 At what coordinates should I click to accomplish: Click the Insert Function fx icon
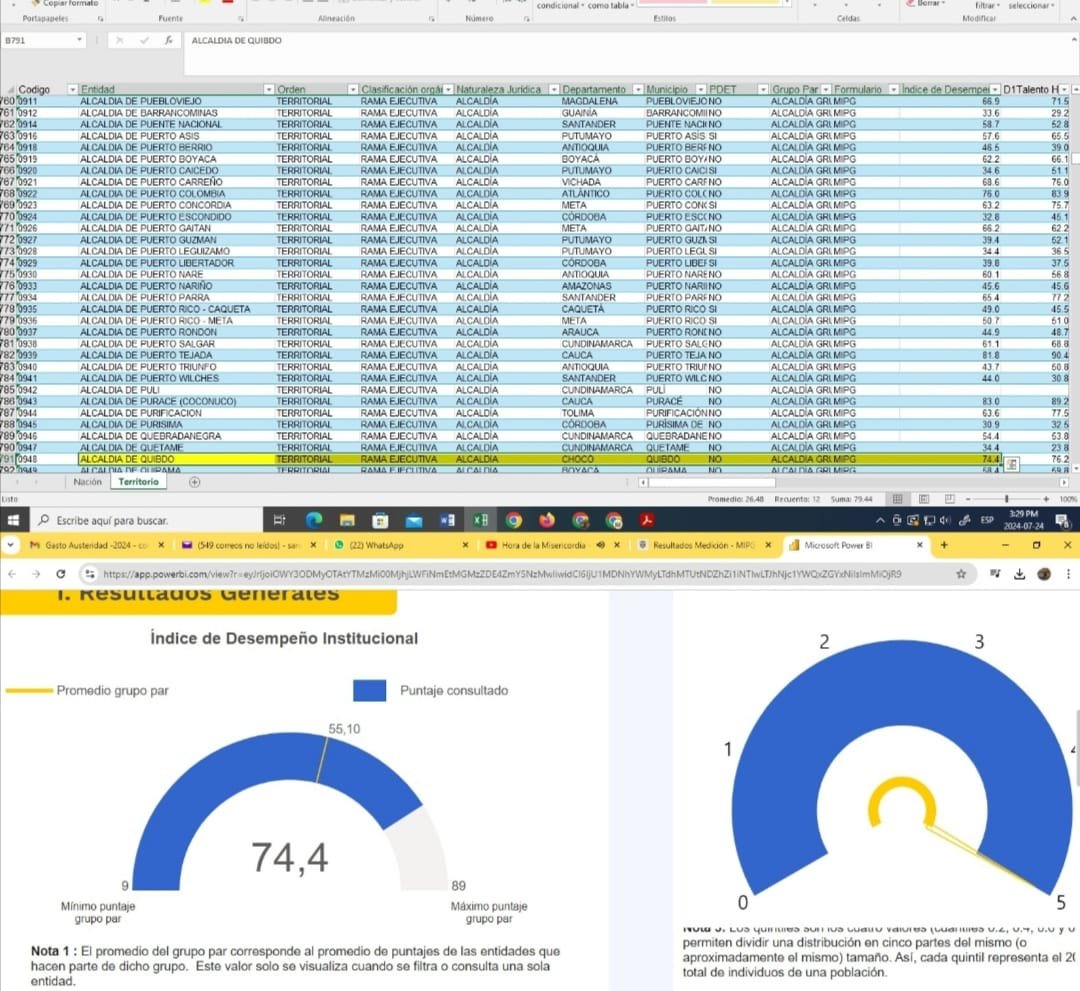point(169,41)
